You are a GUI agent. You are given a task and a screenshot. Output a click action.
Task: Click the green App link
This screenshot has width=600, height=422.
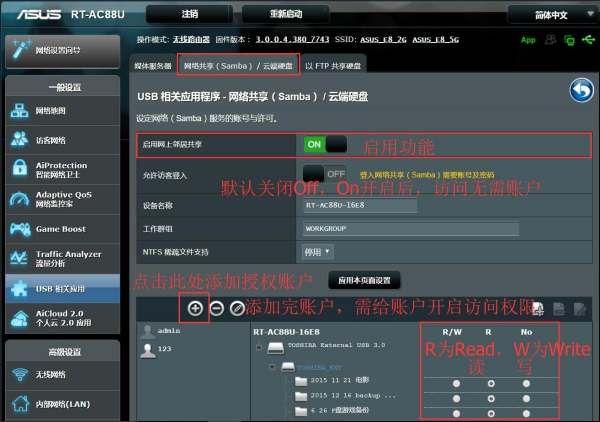528,40
